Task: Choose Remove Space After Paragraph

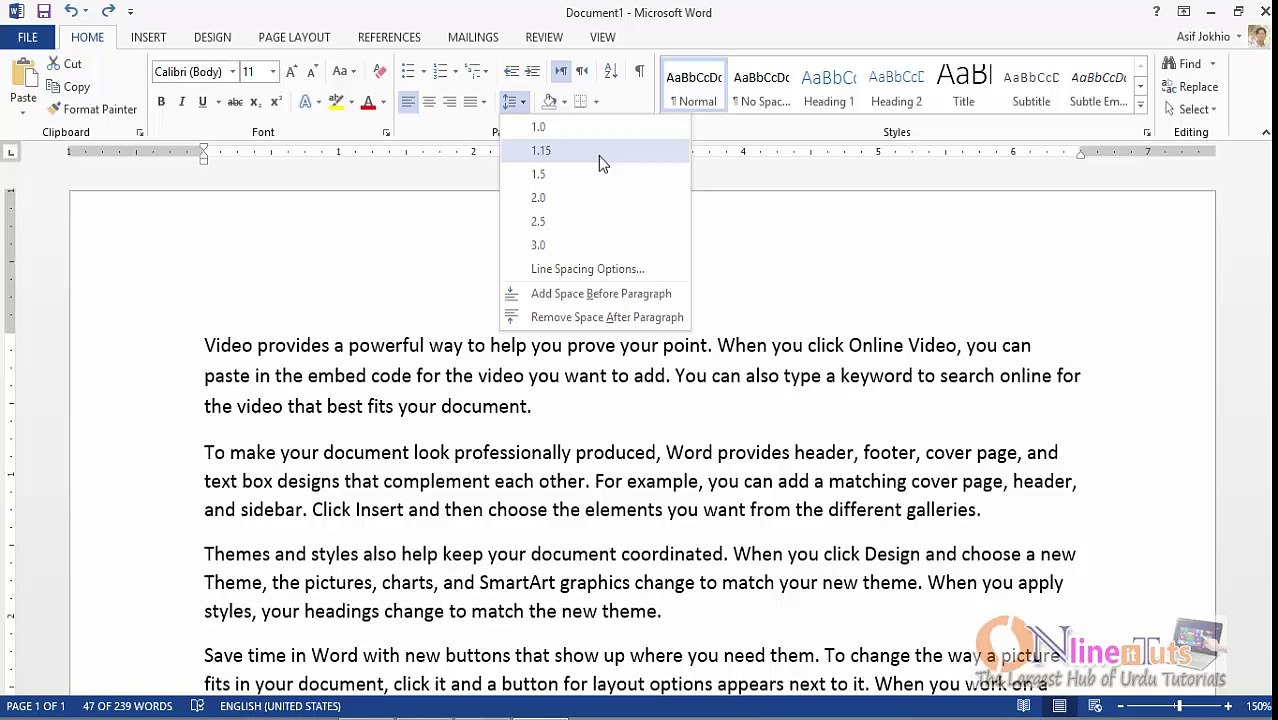Action: tap(595, 318)
